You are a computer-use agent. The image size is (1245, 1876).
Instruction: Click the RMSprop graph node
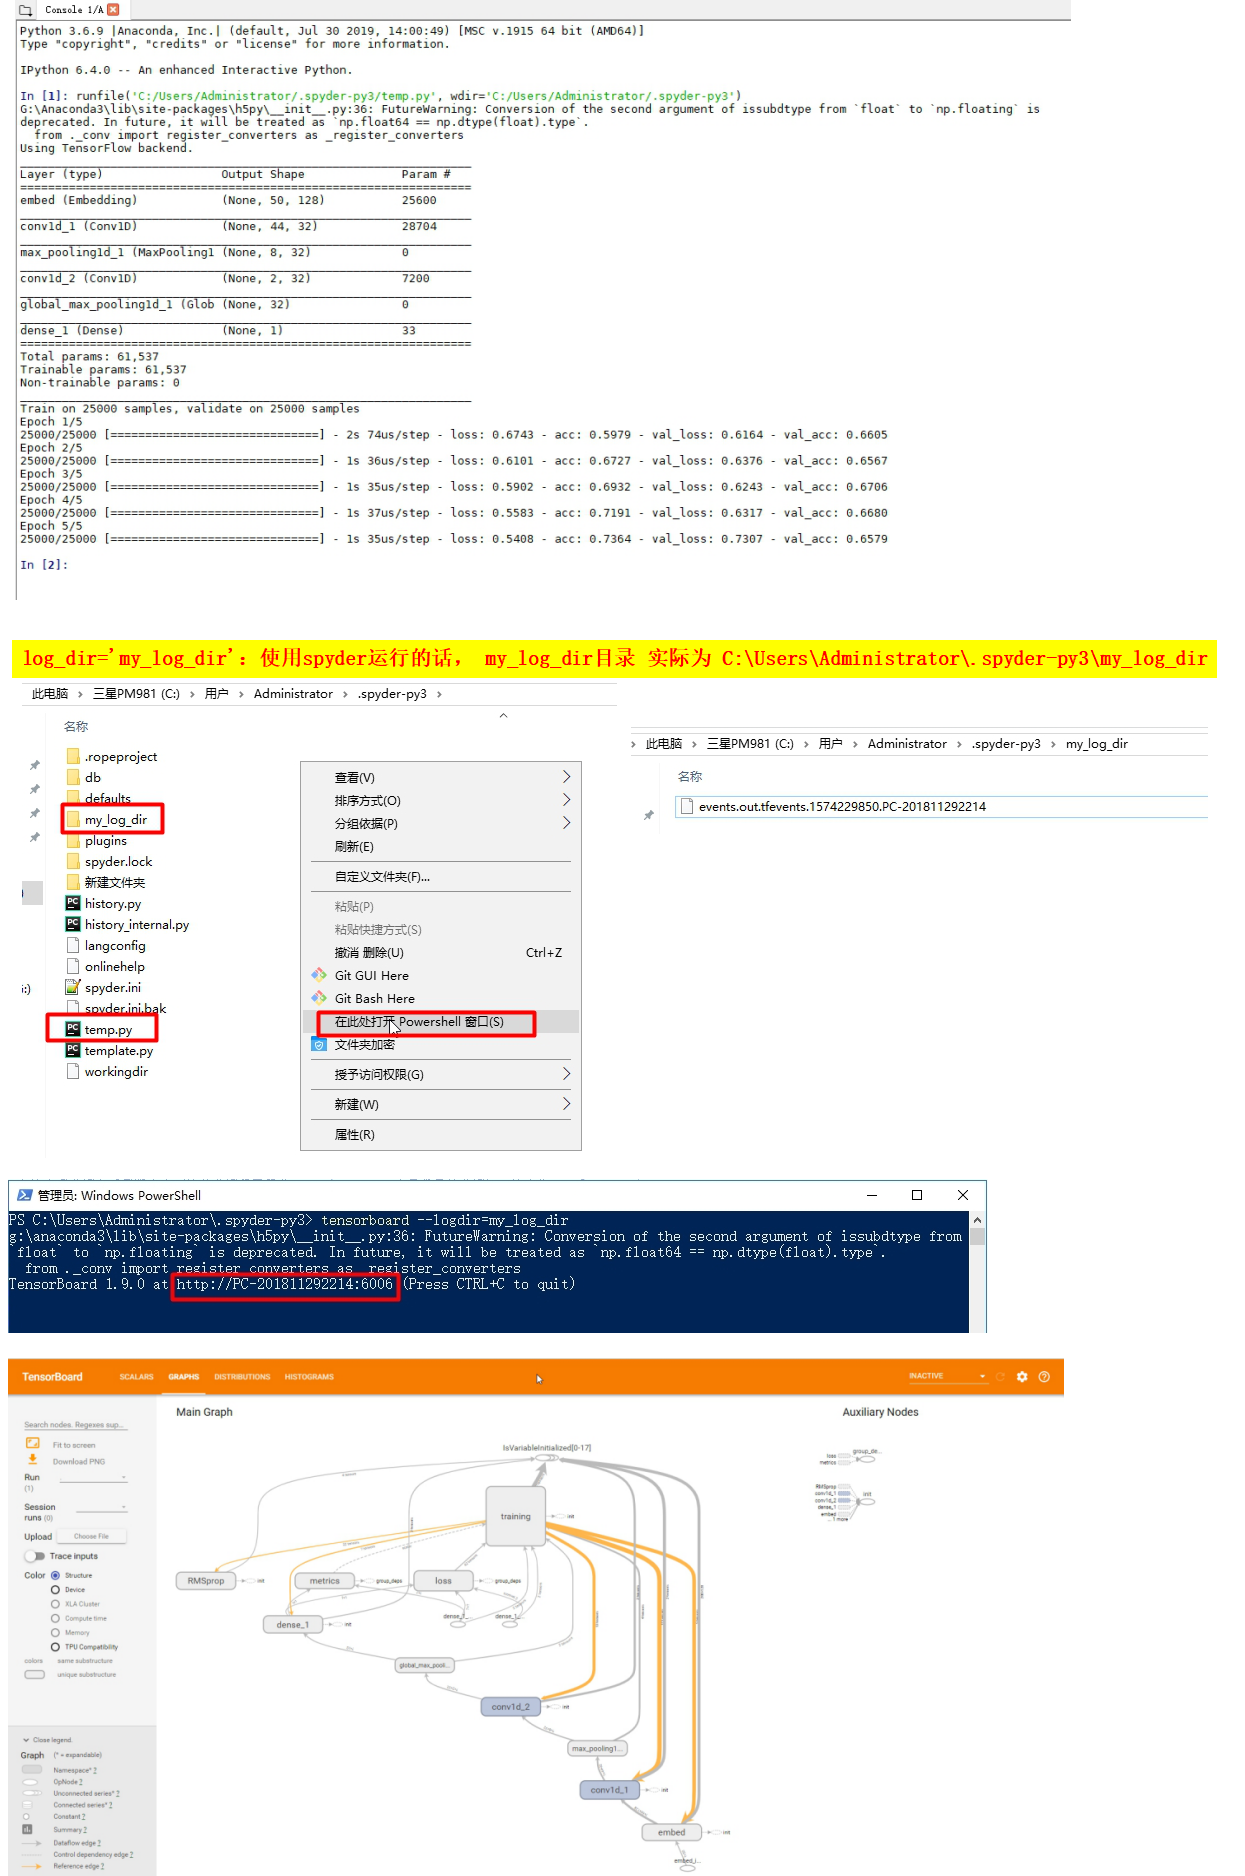point(206,1580)
